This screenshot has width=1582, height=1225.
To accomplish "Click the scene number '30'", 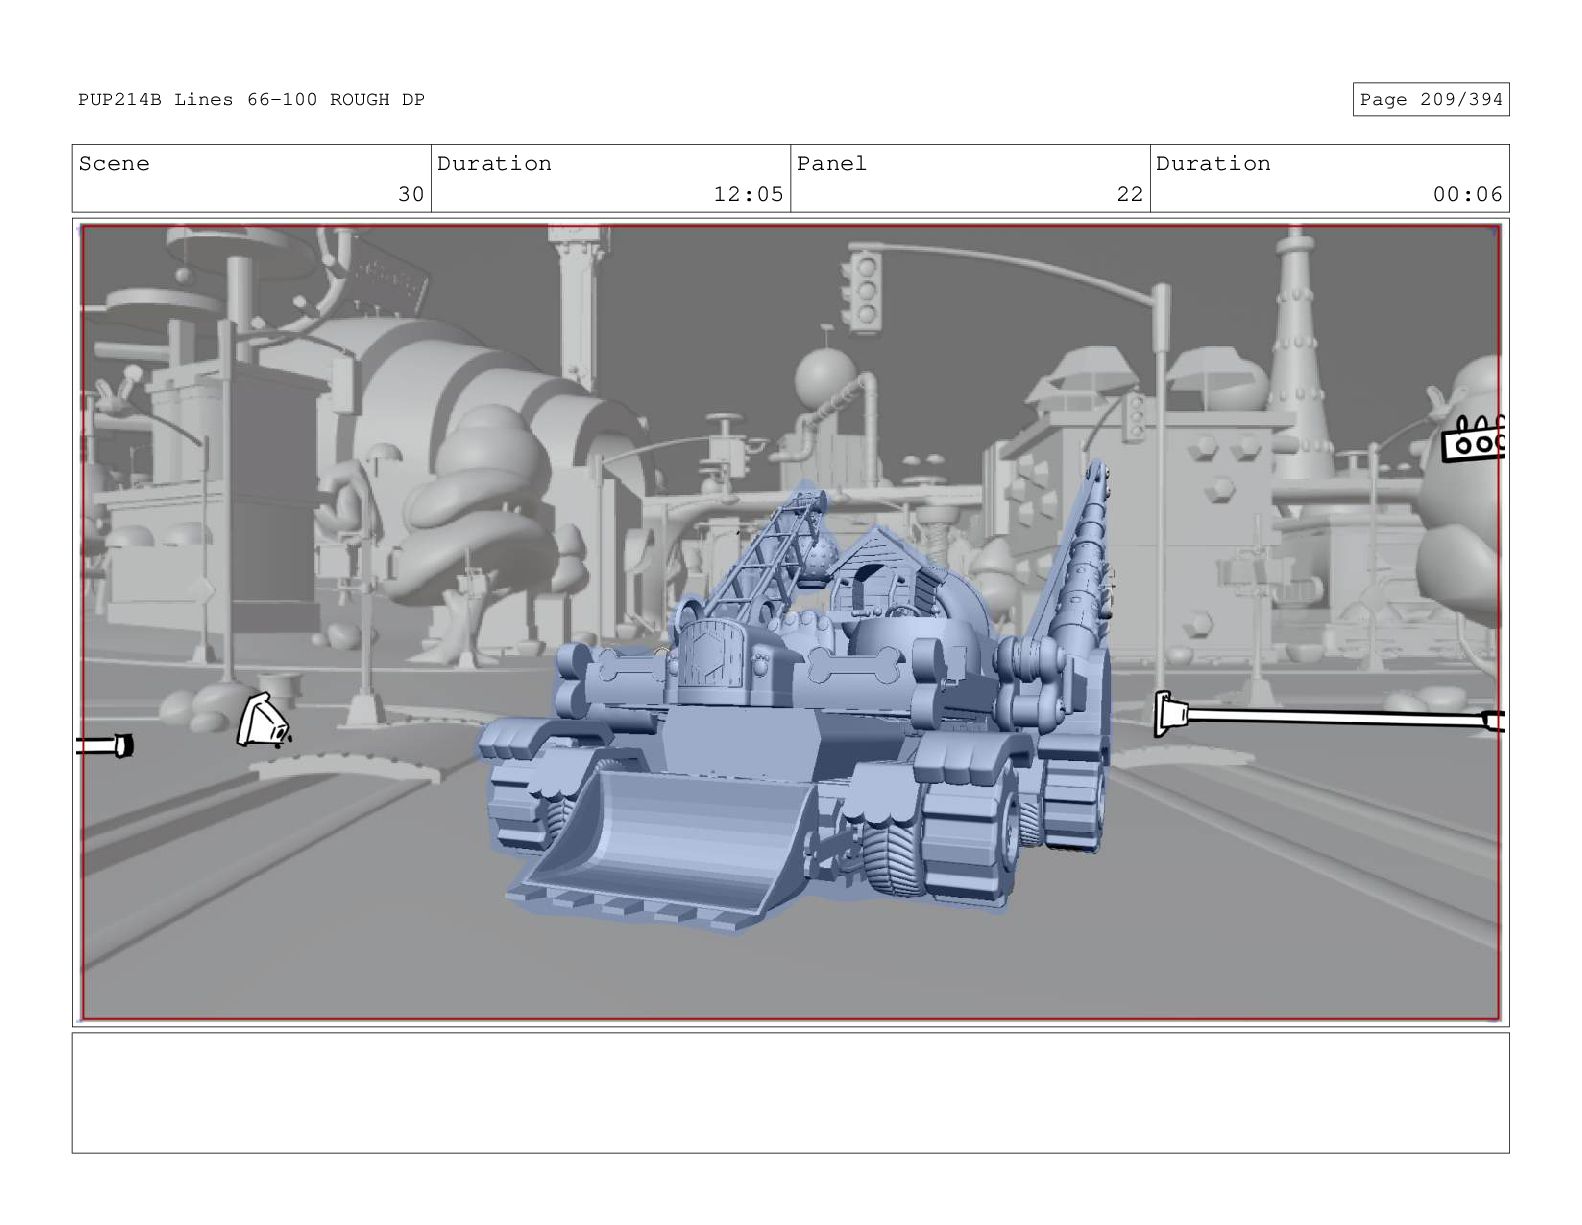I will coord(411,194).
